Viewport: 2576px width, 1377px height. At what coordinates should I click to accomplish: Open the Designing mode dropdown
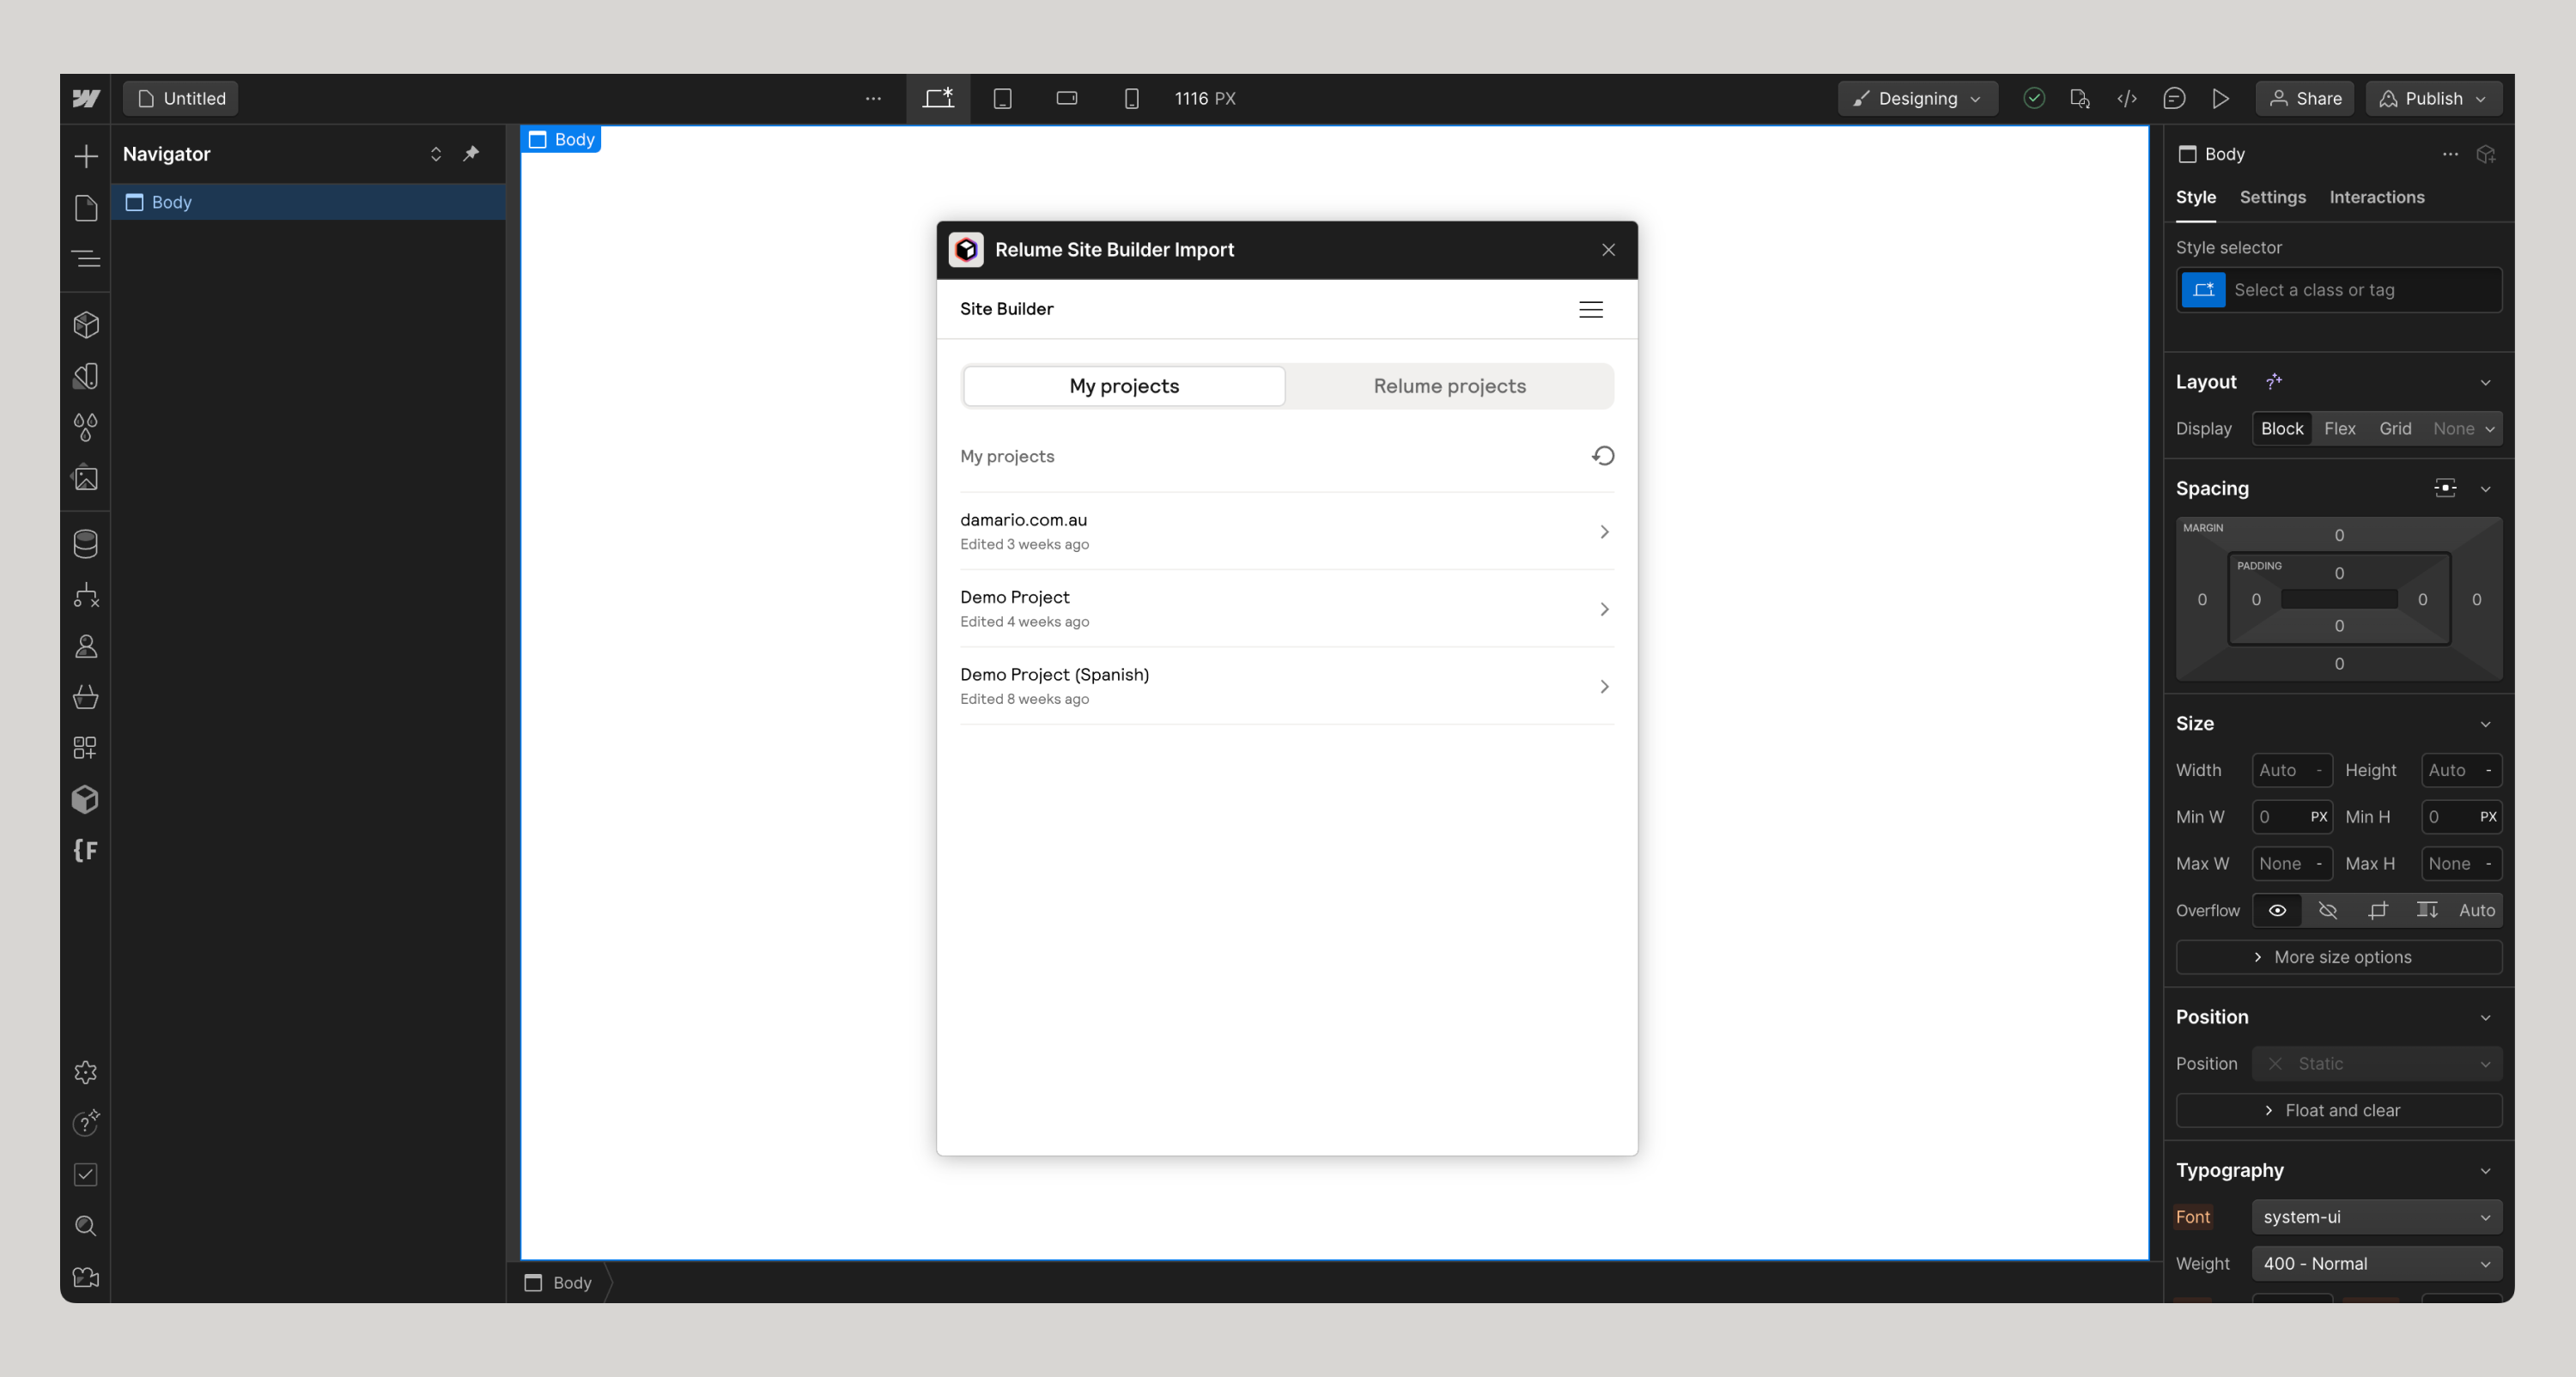(1917, 98)
